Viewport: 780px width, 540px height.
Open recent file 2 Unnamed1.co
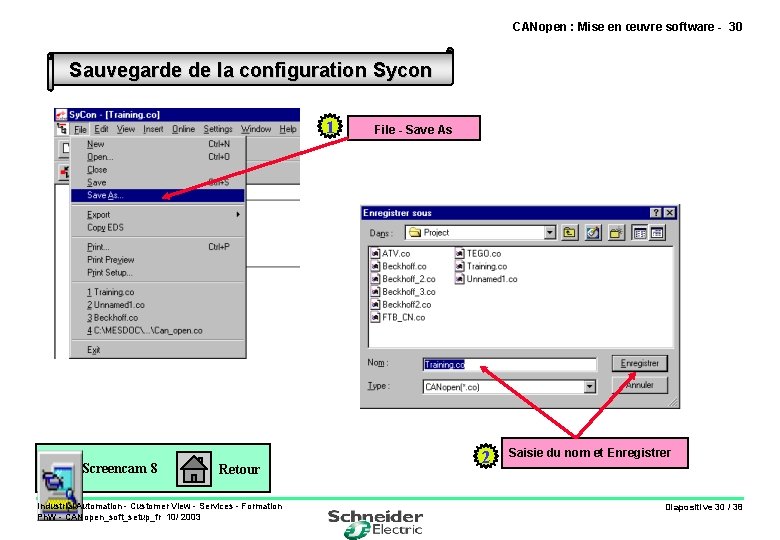pos(158,305)
